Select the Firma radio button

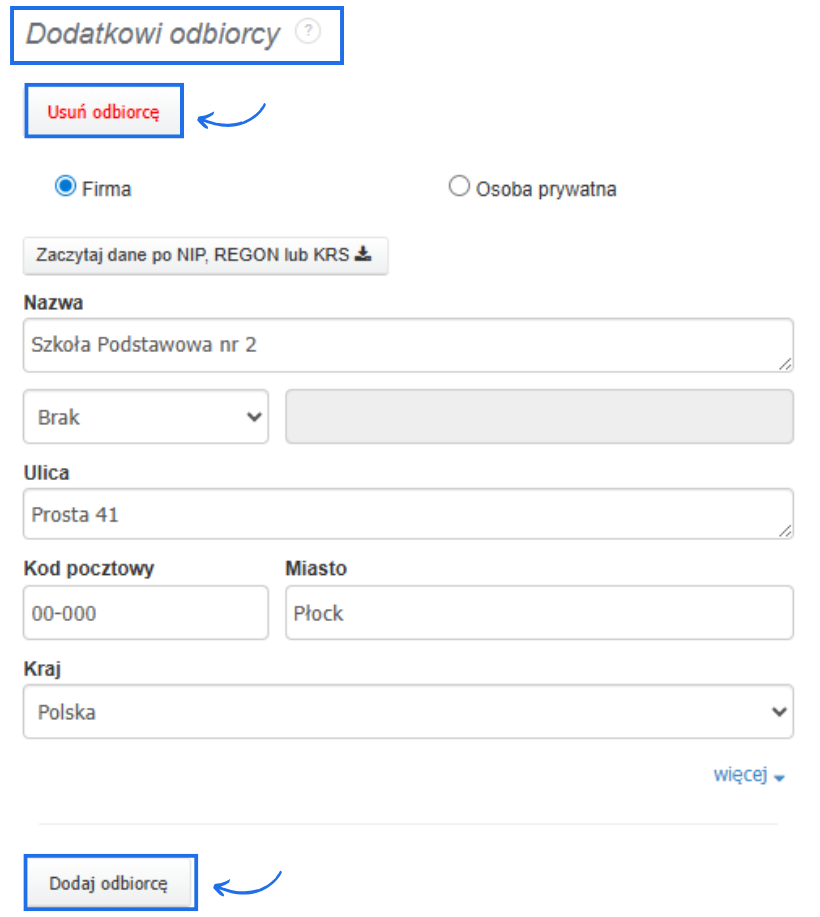tap(66, 187)
